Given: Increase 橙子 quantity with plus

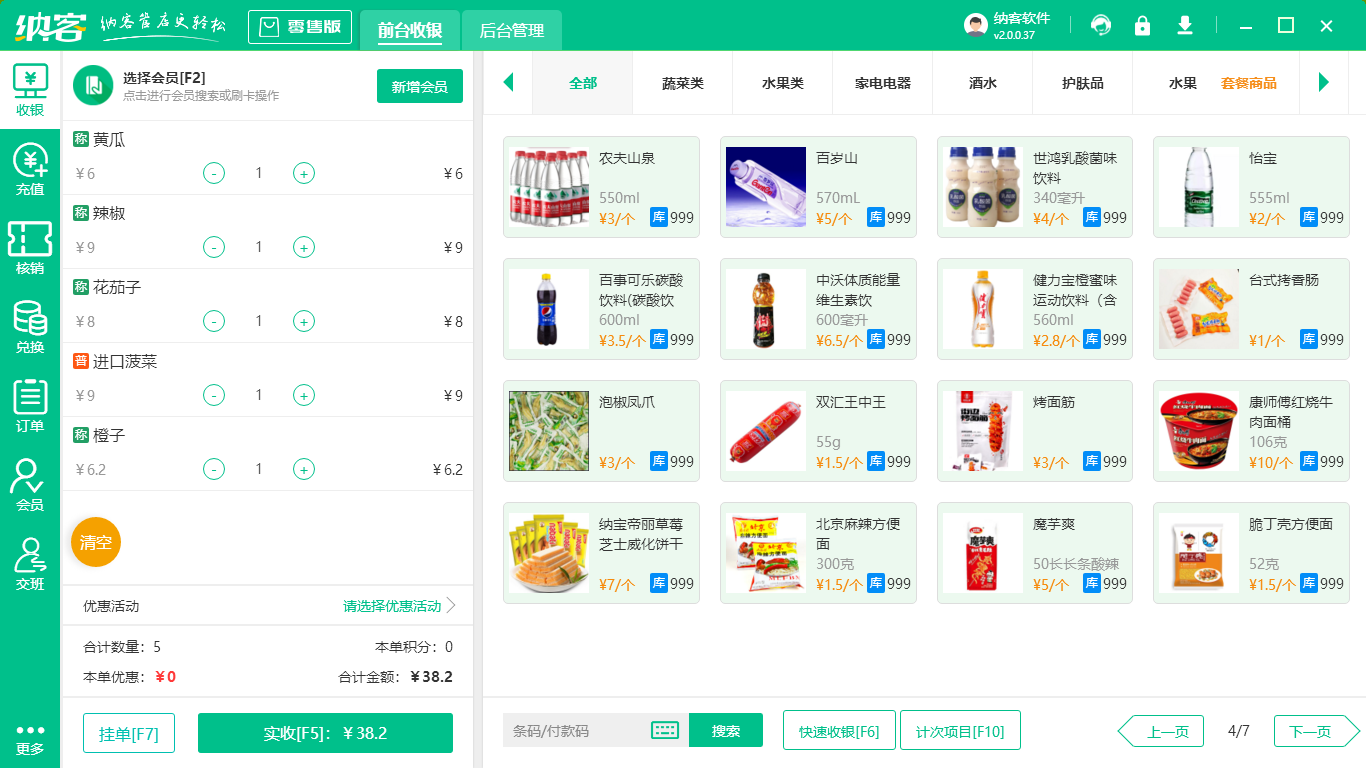Looking at the screenshot, I should coord(304,470).
